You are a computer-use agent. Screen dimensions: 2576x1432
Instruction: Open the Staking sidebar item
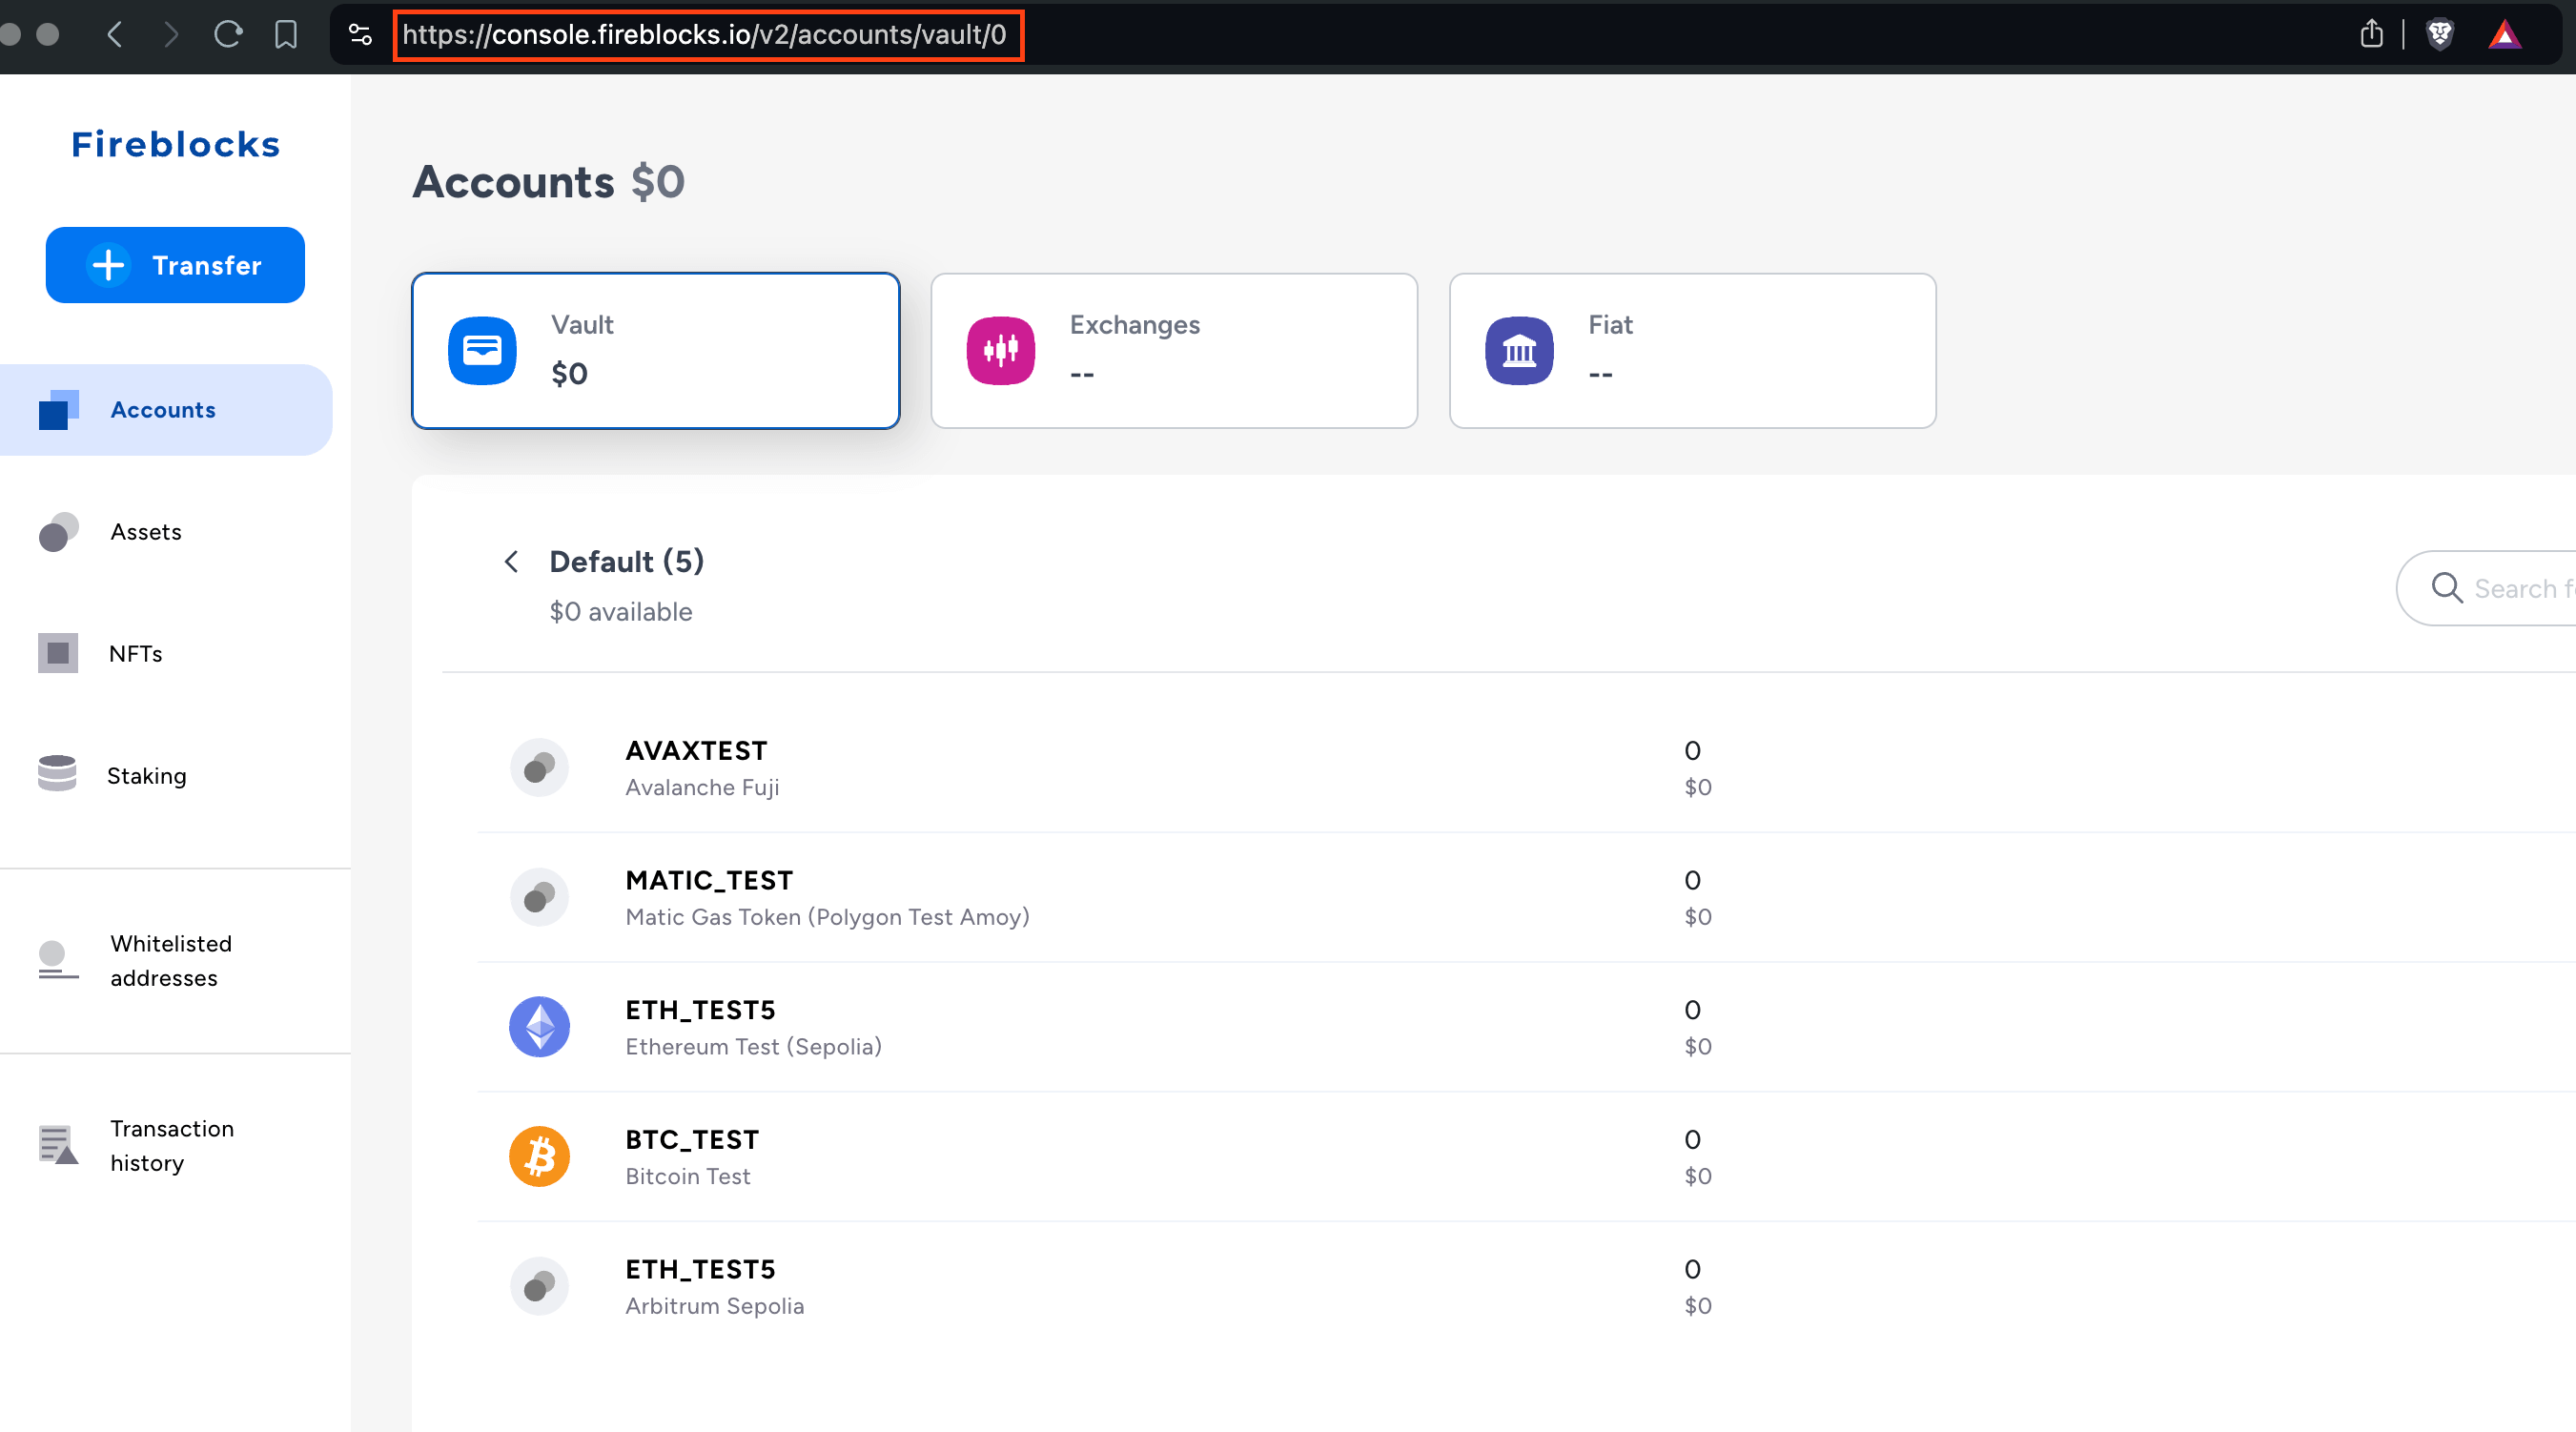(146, 776)
